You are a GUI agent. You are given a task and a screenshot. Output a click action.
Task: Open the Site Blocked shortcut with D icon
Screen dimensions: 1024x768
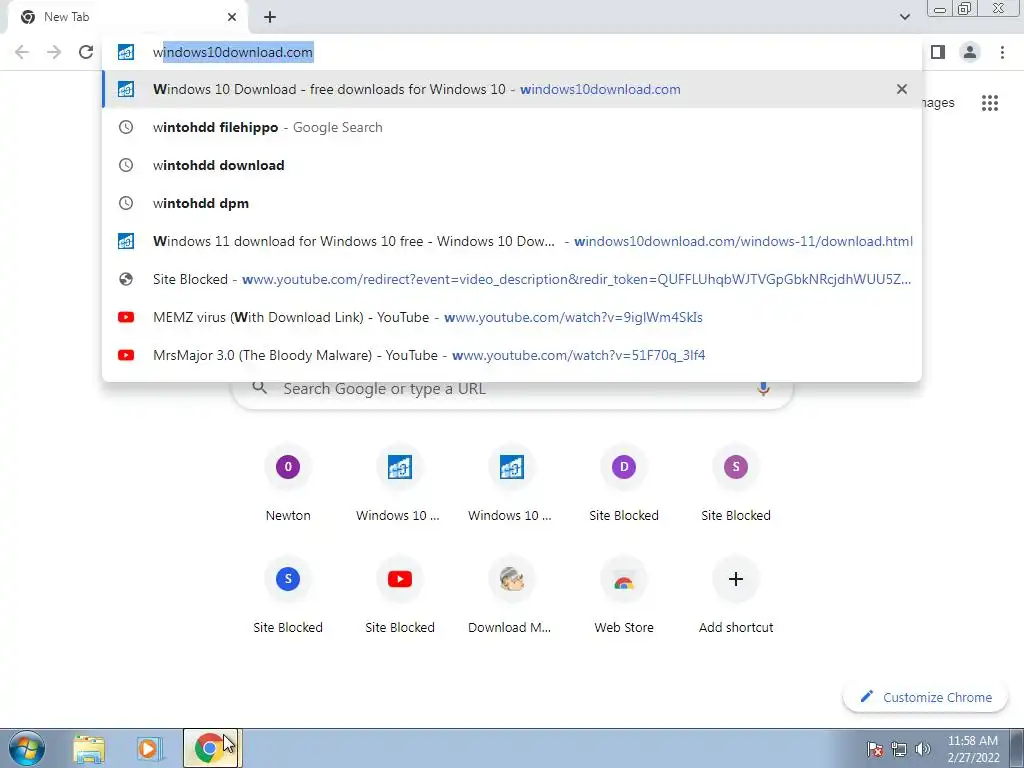point(624,484)
